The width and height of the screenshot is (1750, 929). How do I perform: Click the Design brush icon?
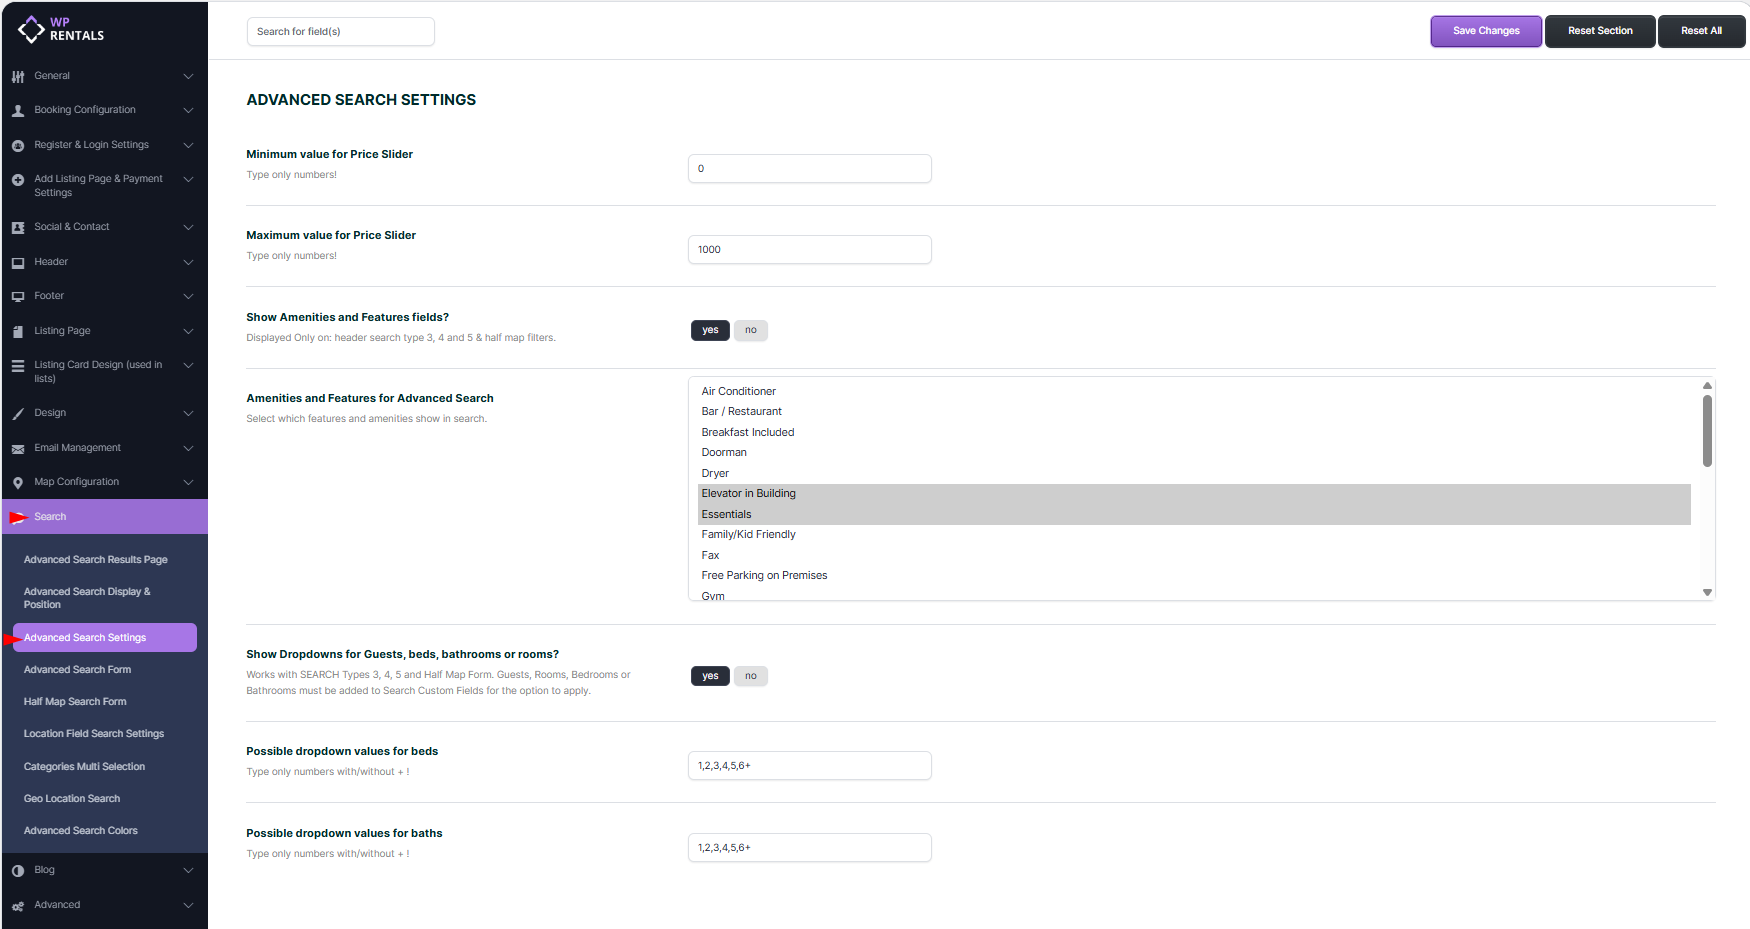(18, 414)
